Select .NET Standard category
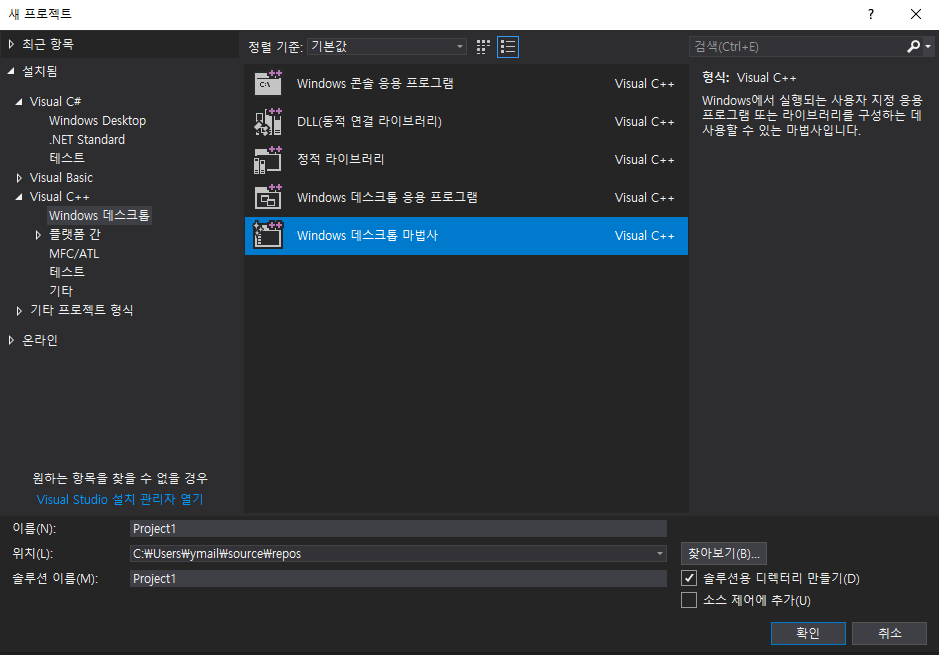939x655 pixels. (x=87, y=140)
